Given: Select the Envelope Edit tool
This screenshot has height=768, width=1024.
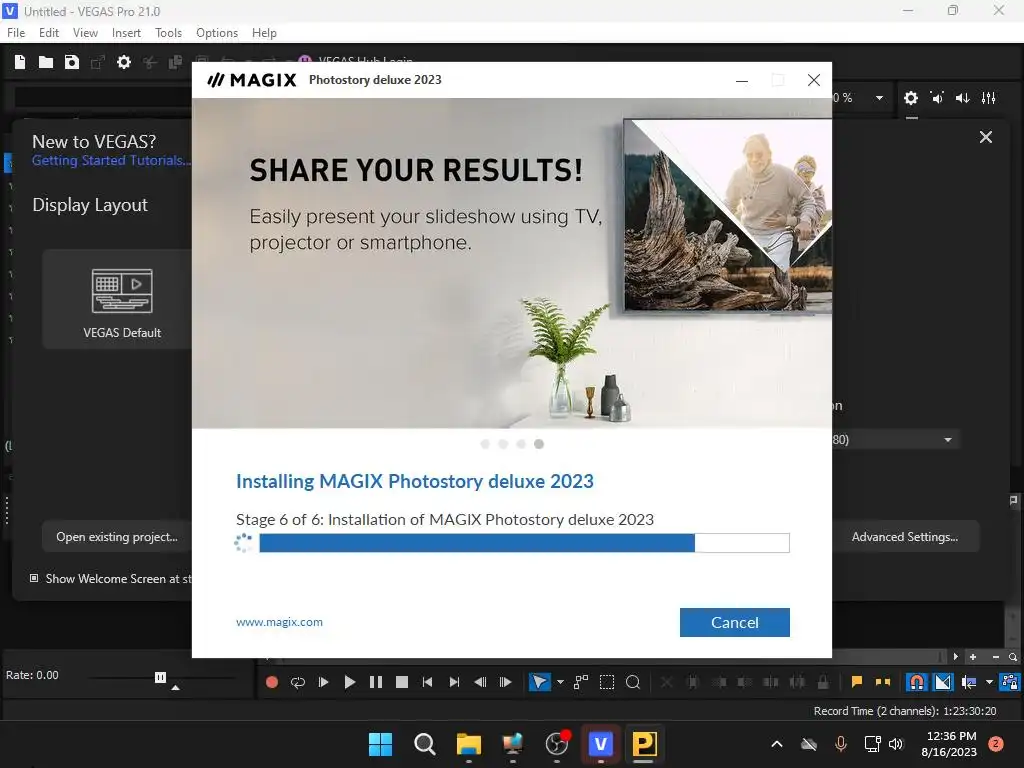Looking at the screenshot, I should click(x=581, y=682).
